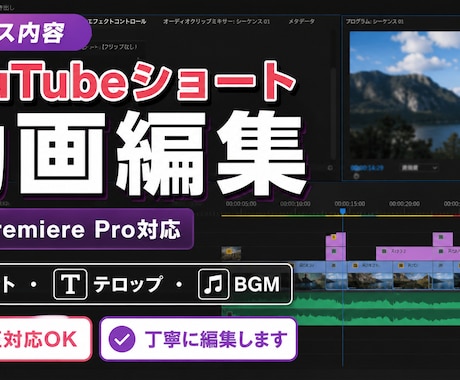Image resolution: width=460 pixels, height=380 pixels.
Task: Click the 00:00:05:00 mark on the timeline ruler
Action: click(x=241, y=203)
